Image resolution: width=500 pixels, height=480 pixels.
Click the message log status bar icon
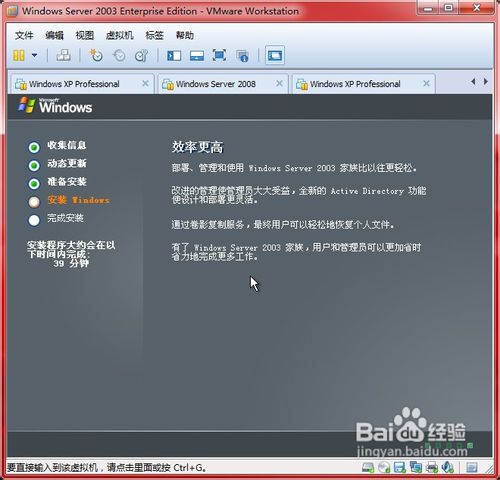[x=472, y=467]
